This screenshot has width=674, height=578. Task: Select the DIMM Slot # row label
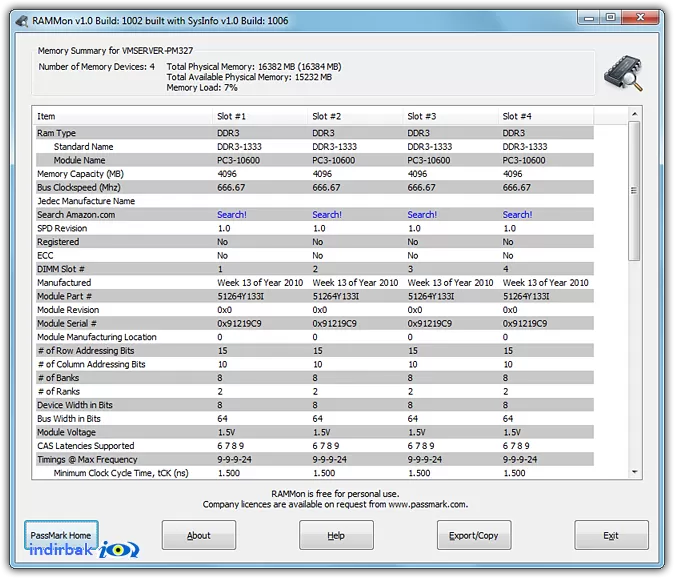click(61, 269)
